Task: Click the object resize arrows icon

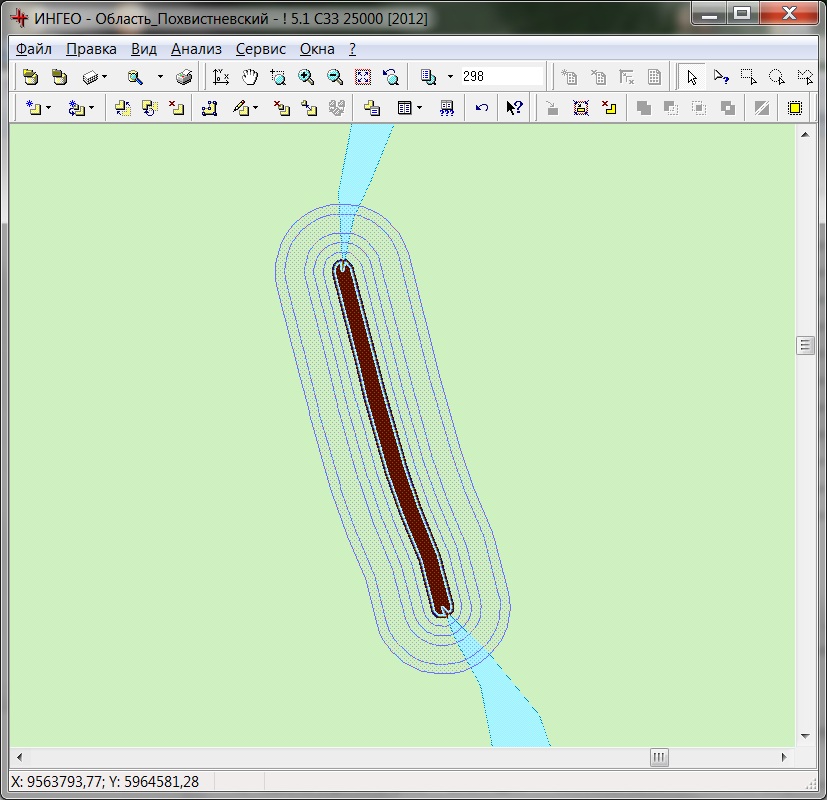Action: pyautogui.click(x=123, y=108)
